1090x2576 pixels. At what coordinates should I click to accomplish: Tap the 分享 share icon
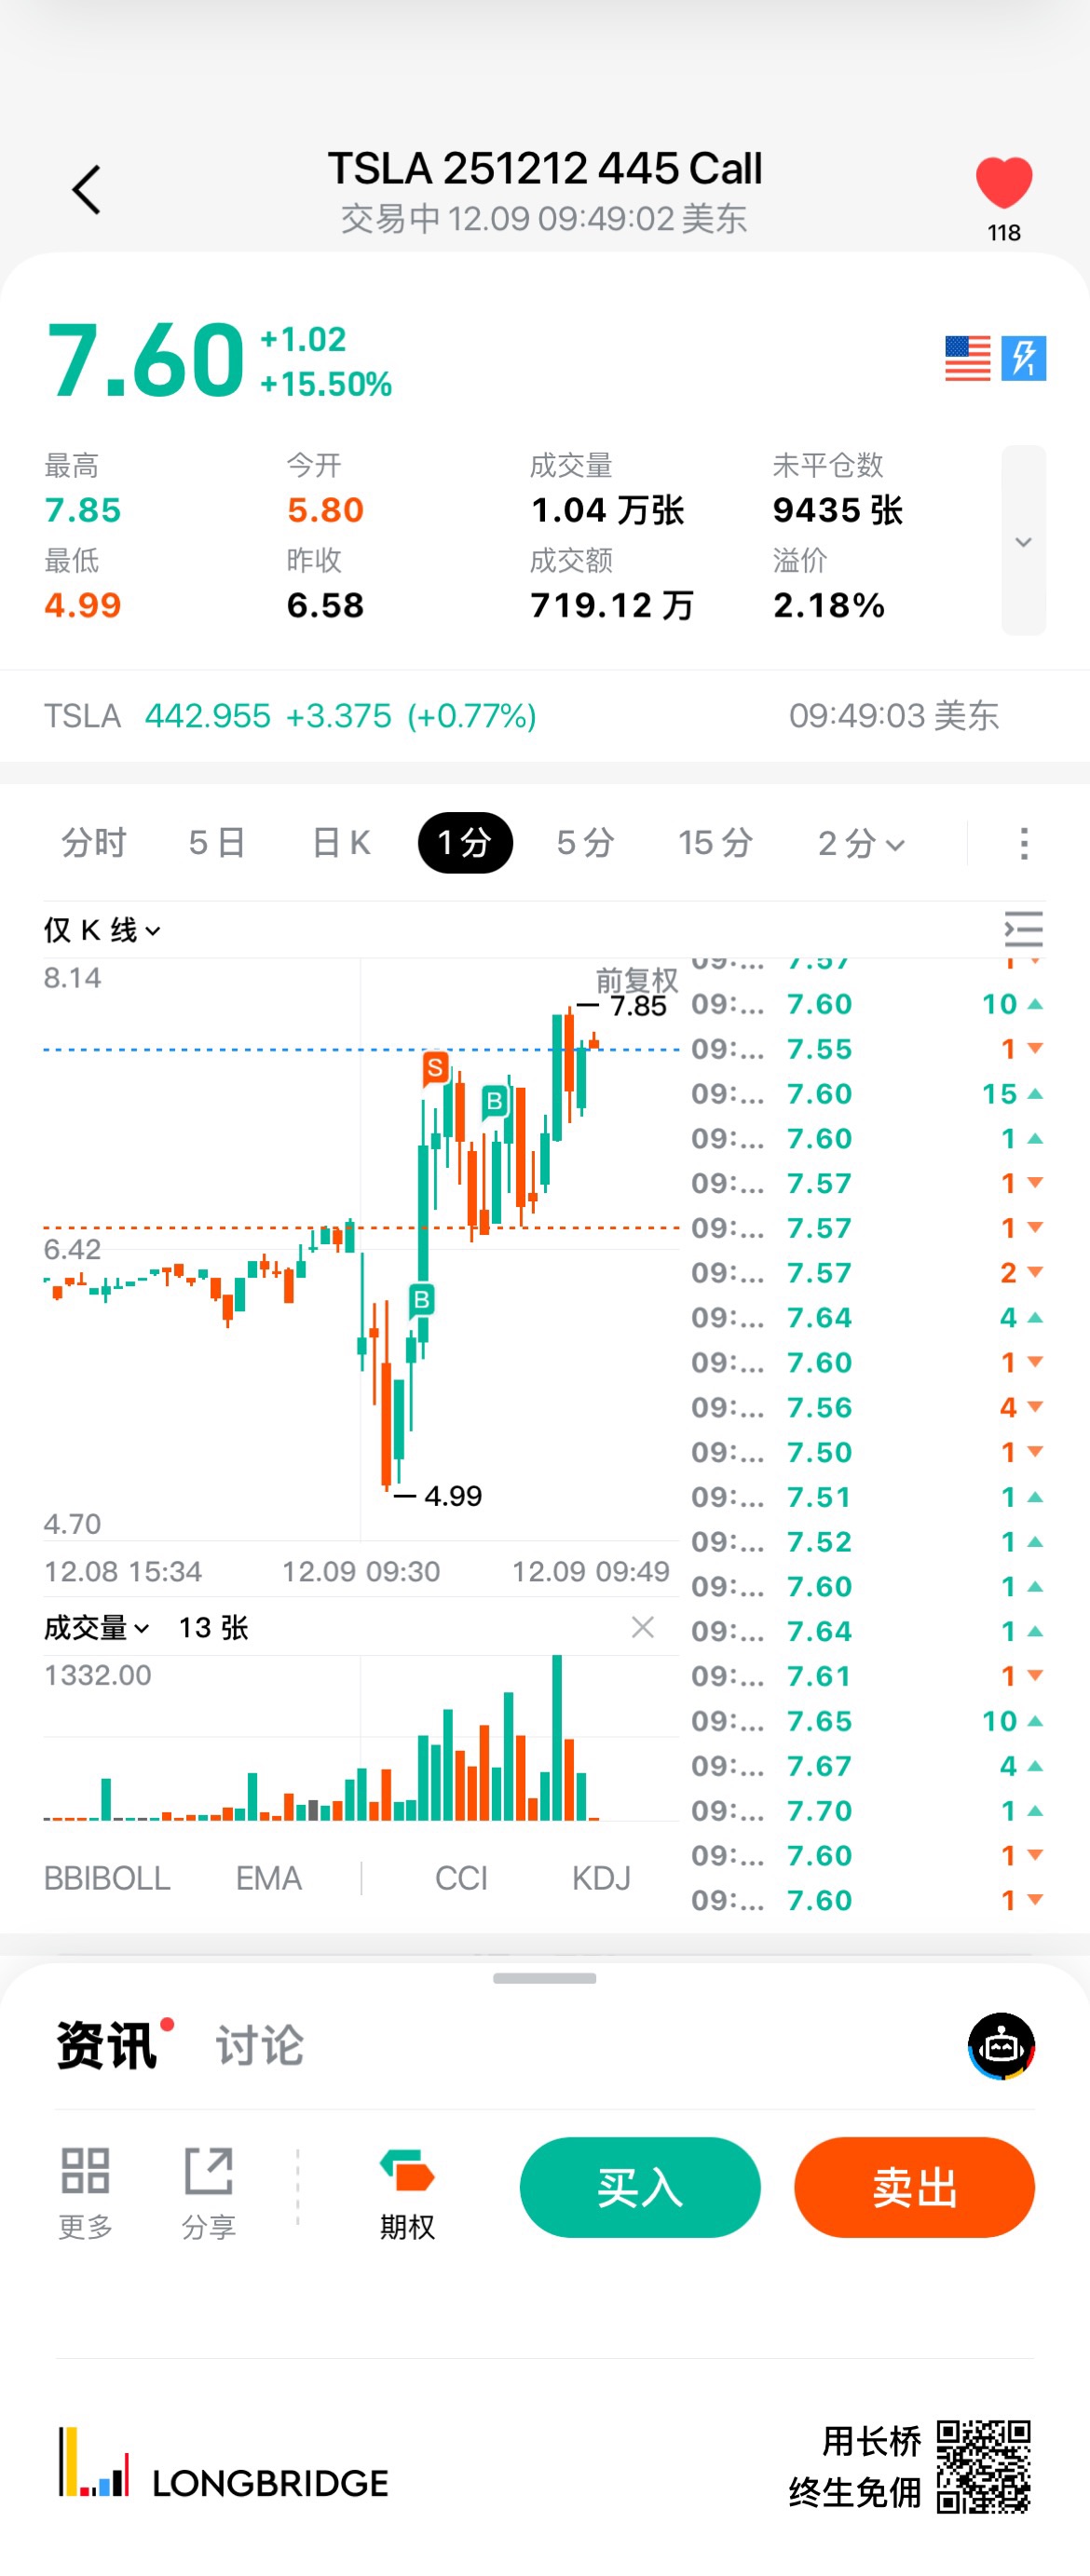tap(208, 2172)
